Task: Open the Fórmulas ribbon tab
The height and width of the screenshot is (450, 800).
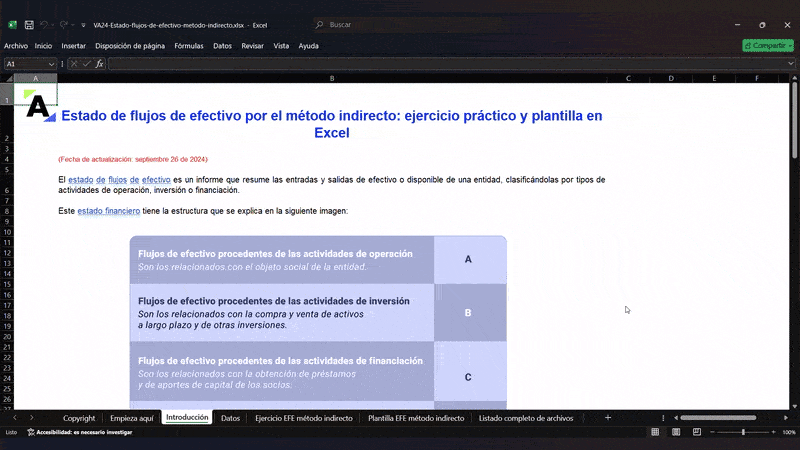Action: coord(188,45)
